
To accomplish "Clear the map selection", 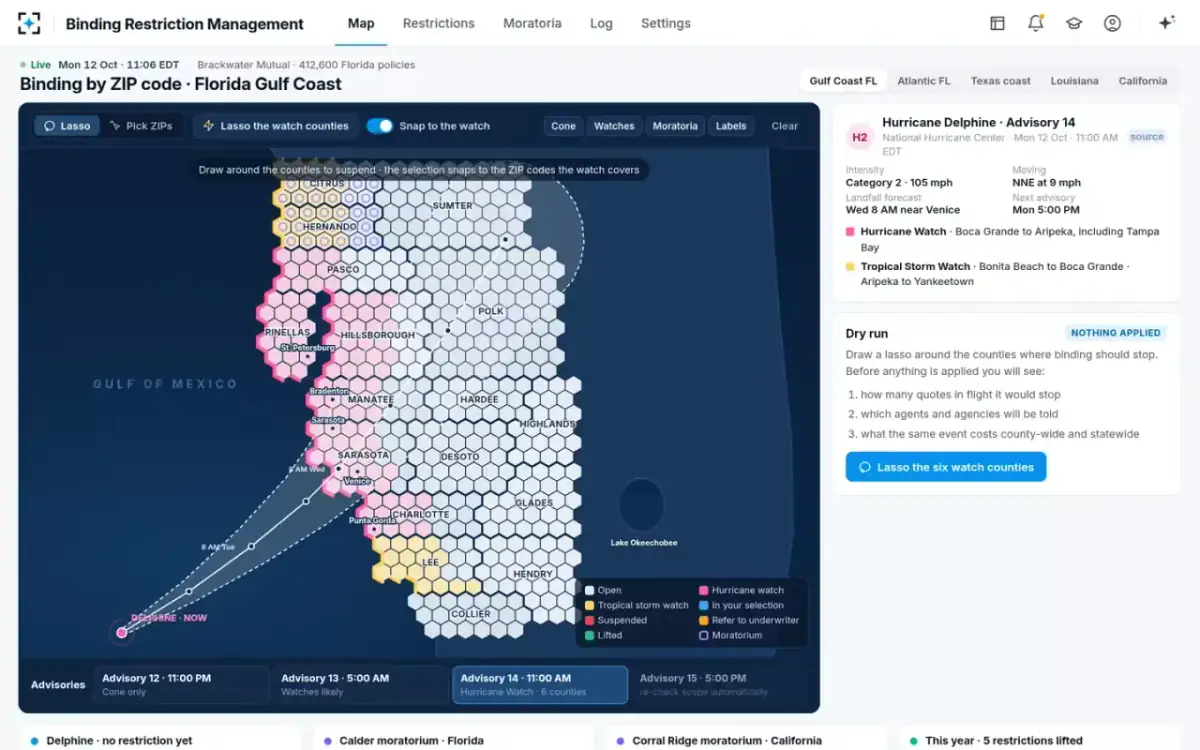I will [x=785, y=126].
